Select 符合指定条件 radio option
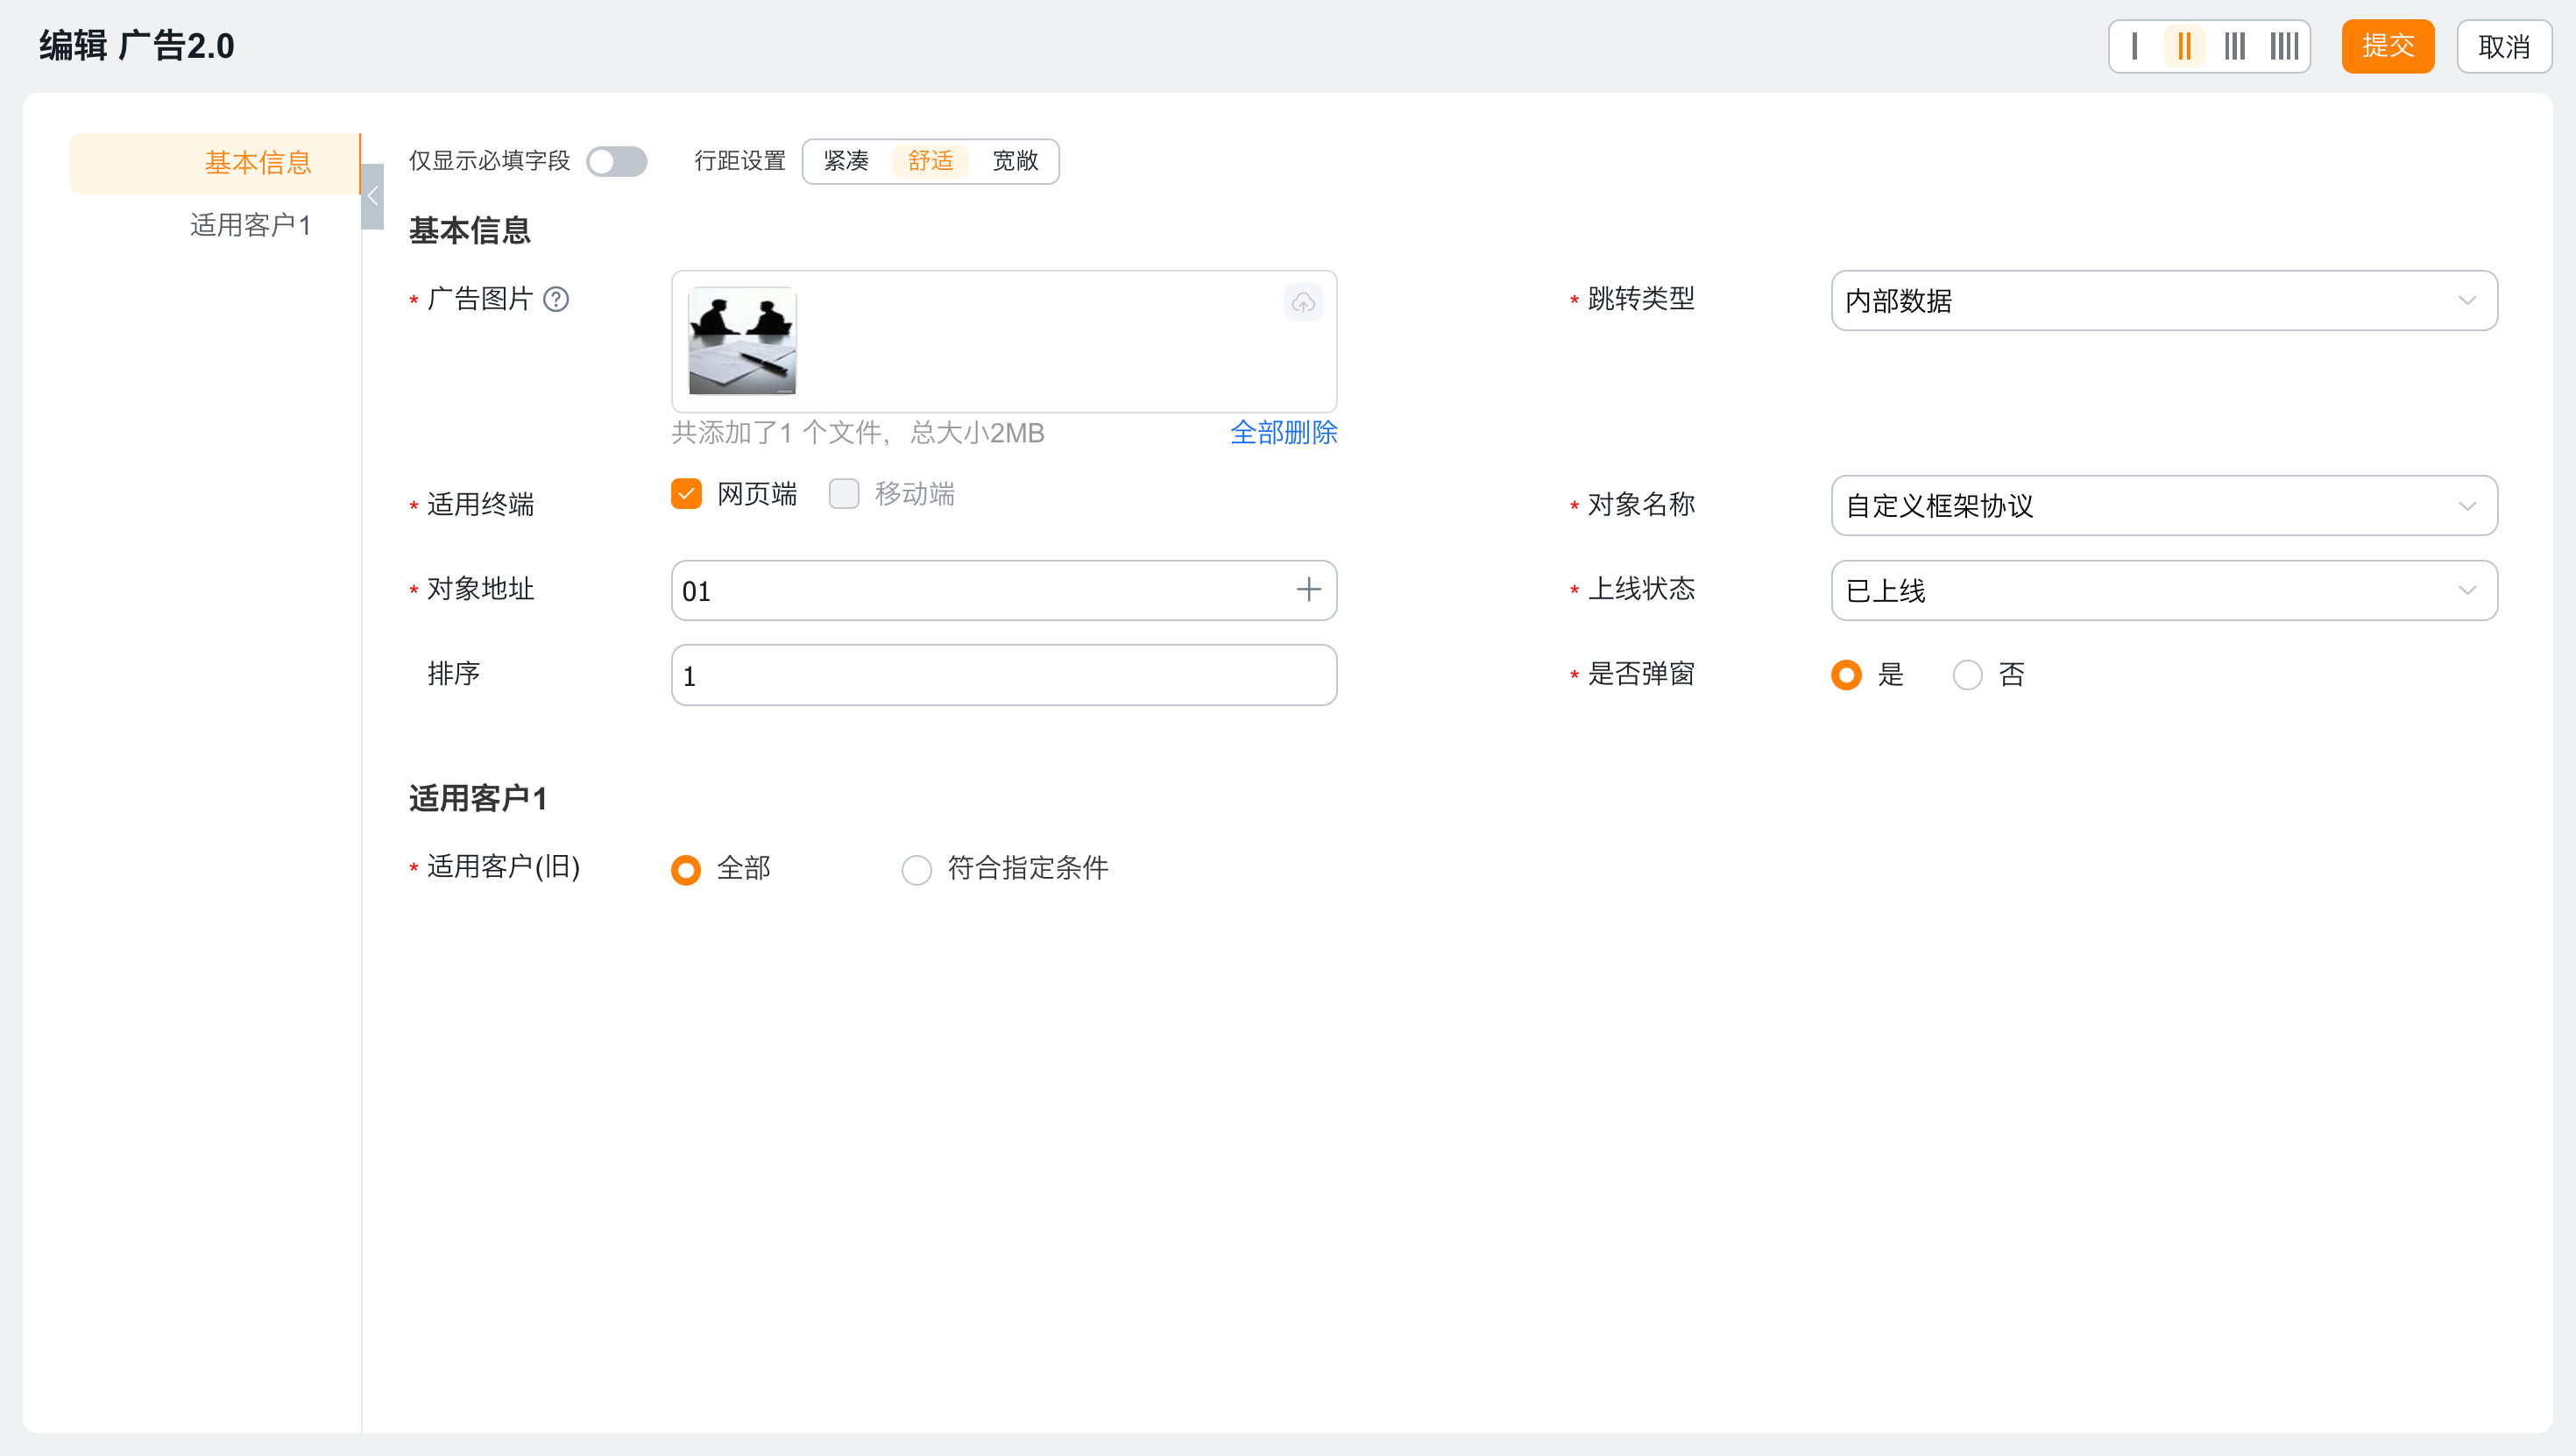2576x1456 pixels. click(916, 869)
